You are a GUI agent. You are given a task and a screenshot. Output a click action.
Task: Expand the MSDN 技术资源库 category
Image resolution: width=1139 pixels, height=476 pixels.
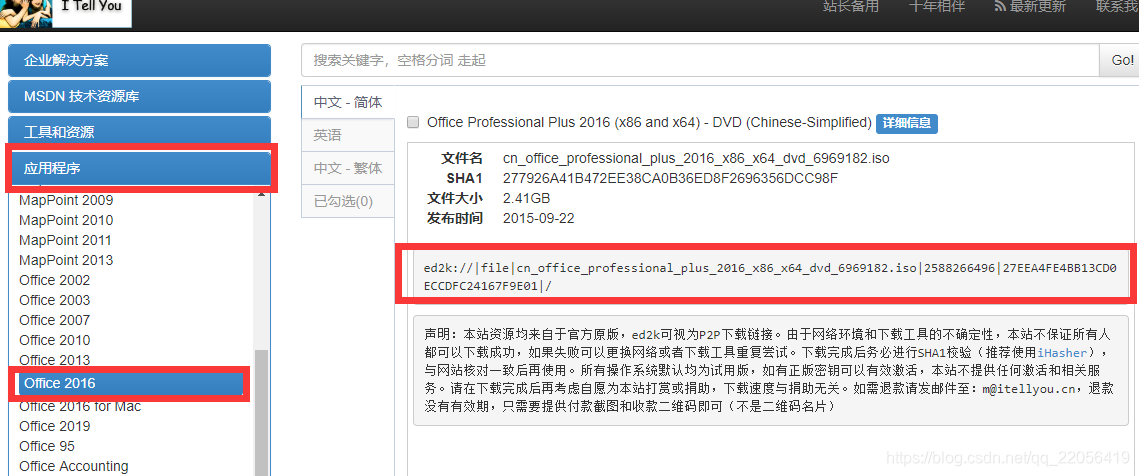139,96
